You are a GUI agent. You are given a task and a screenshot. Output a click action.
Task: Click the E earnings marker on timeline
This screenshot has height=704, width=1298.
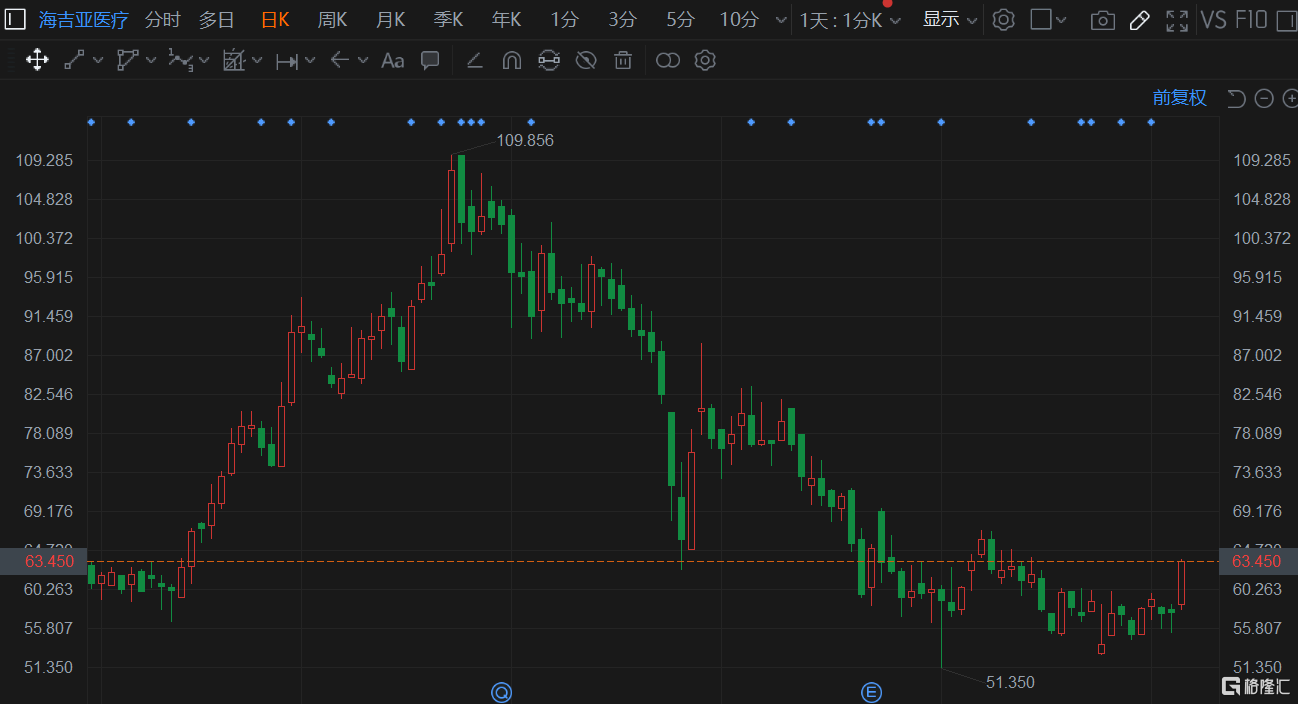pos(871,692)
